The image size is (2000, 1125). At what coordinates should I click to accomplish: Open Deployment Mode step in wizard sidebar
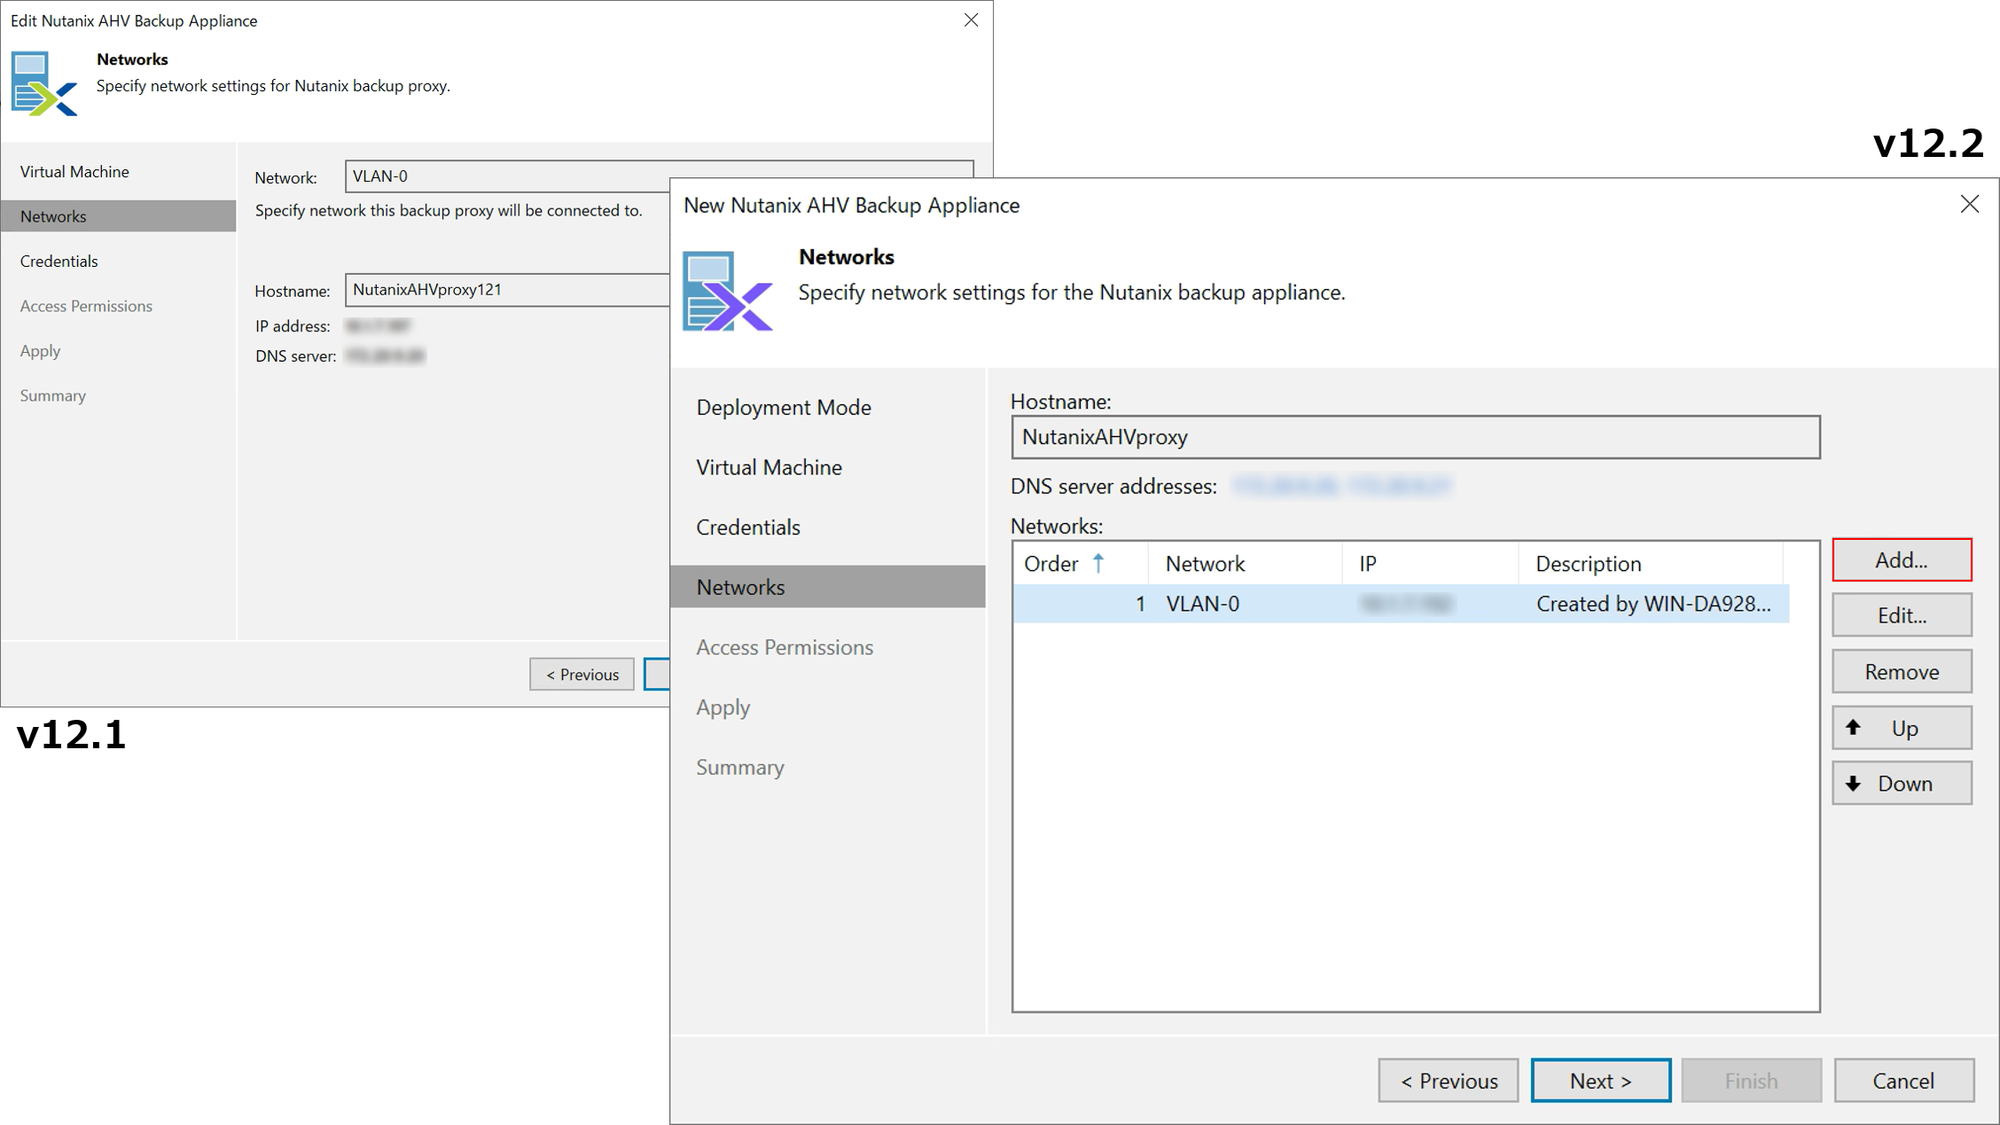click(x=784, y=407)
